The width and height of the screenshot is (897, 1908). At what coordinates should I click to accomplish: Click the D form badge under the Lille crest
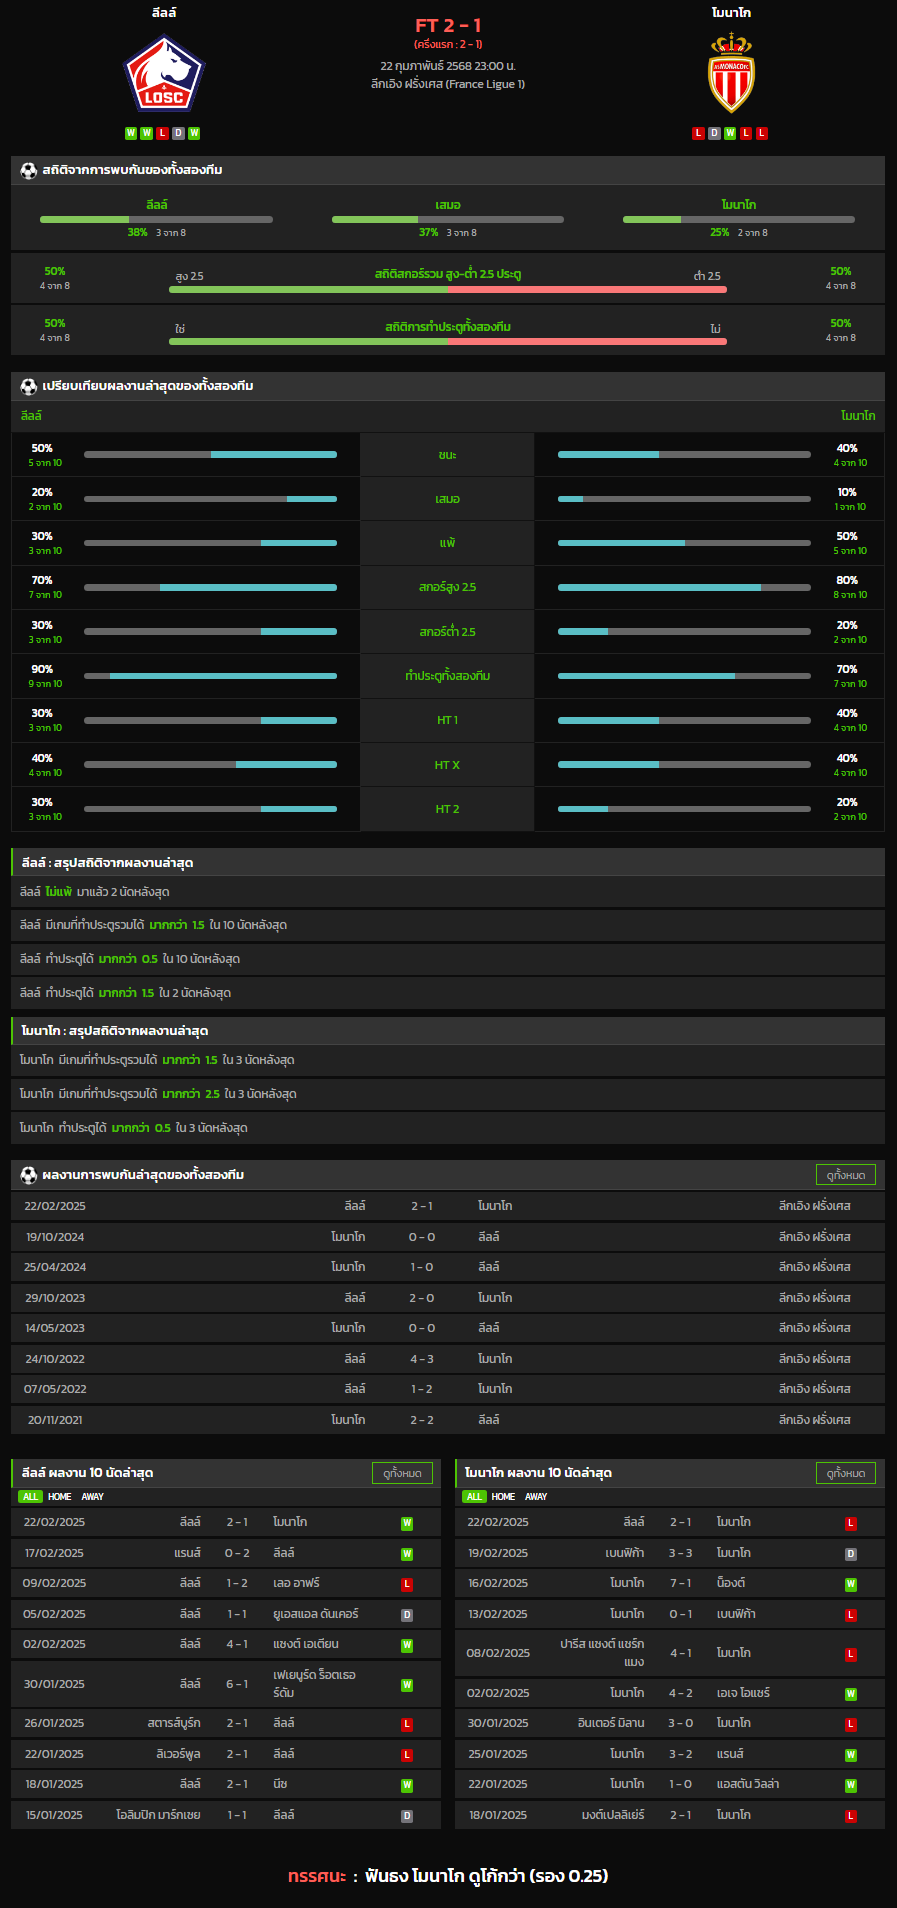pyautogui.click(x=178, y=133)
